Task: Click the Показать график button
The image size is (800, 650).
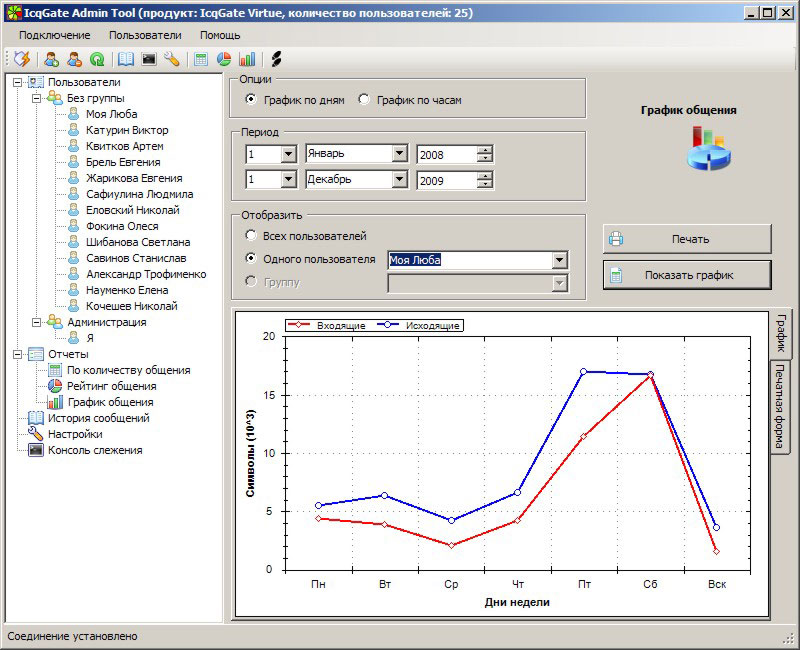Action: pos(687,275)
